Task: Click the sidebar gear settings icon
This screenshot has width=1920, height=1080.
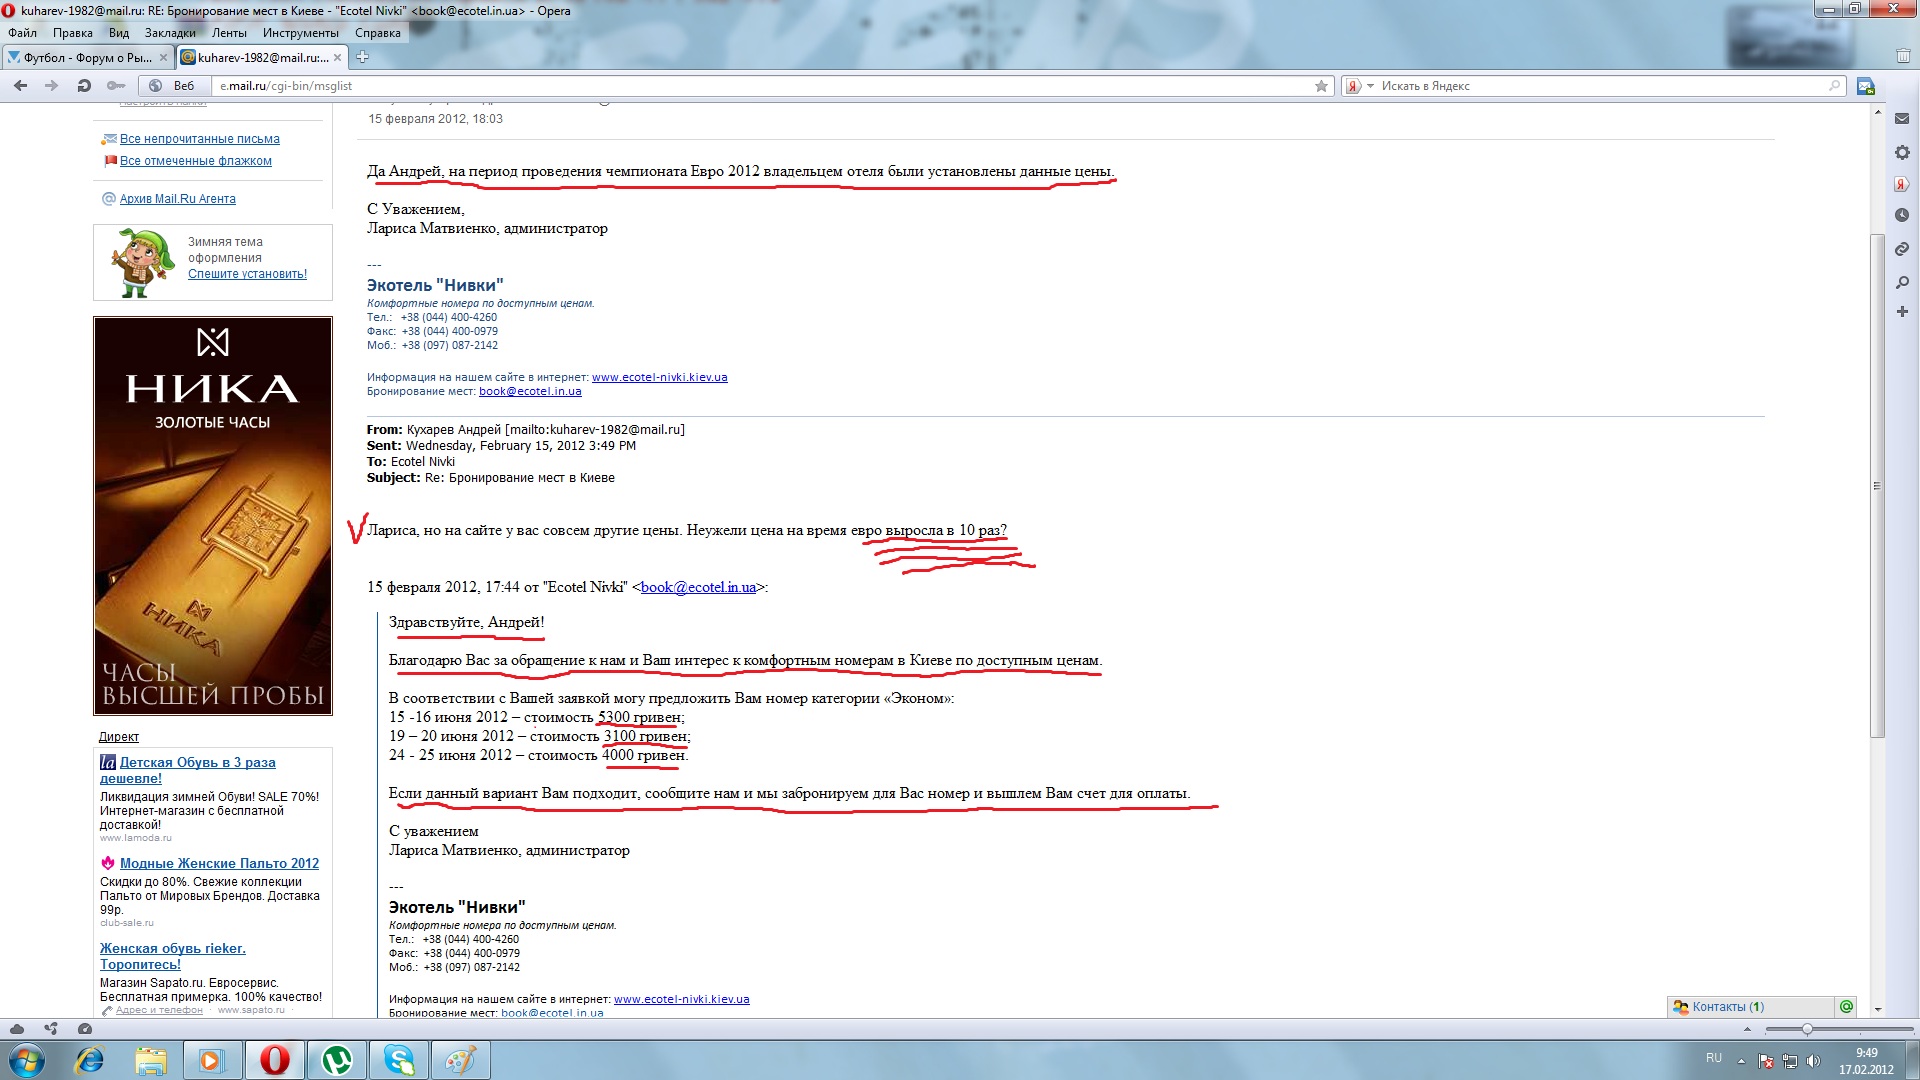Action: pyautogui.click(x=1901, y=153)
